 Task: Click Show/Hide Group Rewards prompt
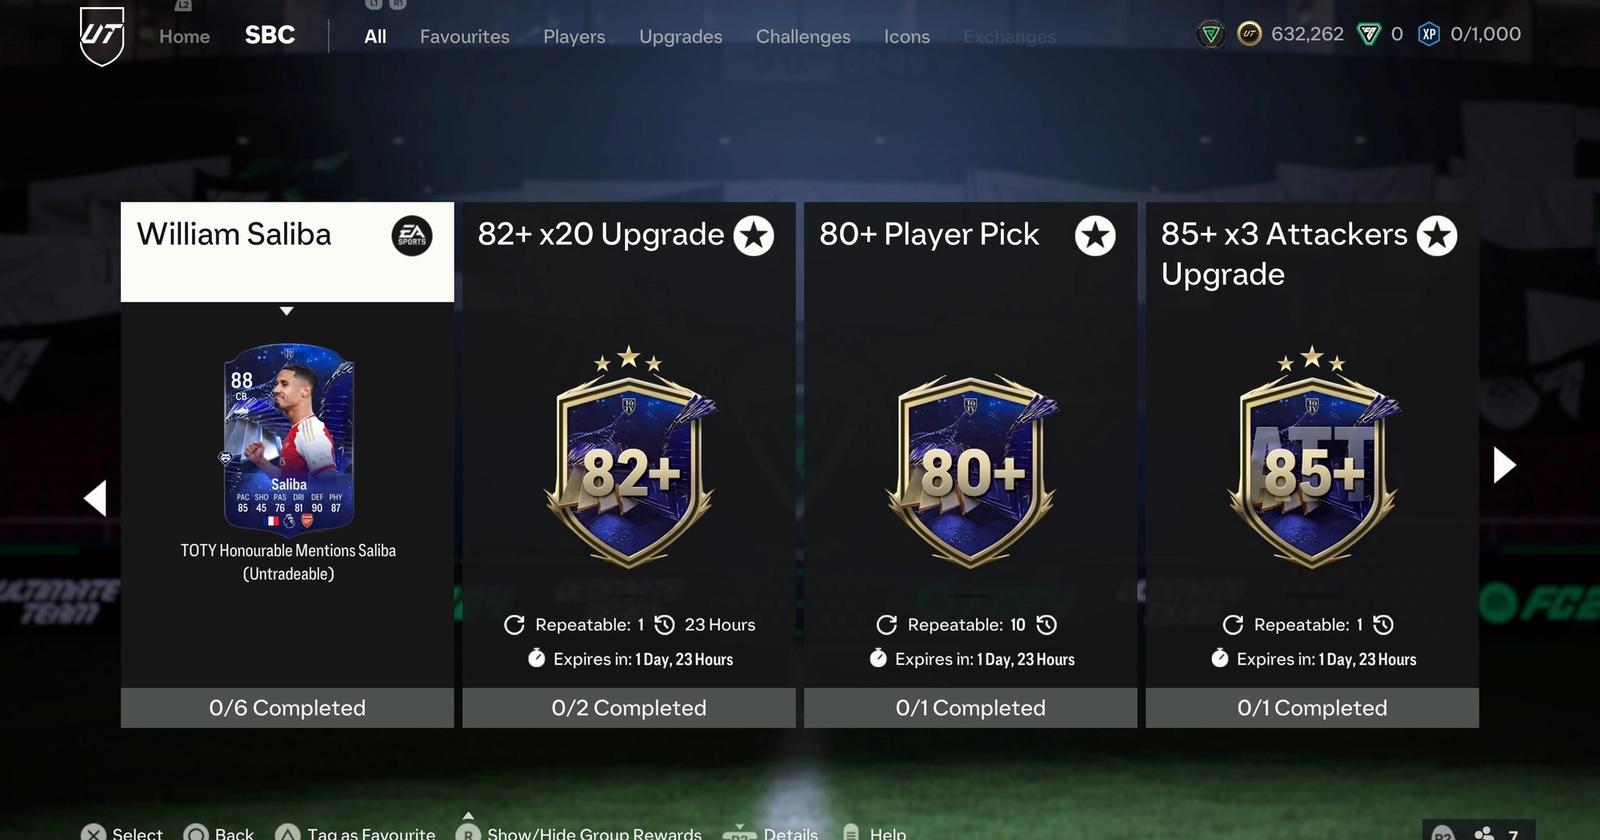click(578, 833)
